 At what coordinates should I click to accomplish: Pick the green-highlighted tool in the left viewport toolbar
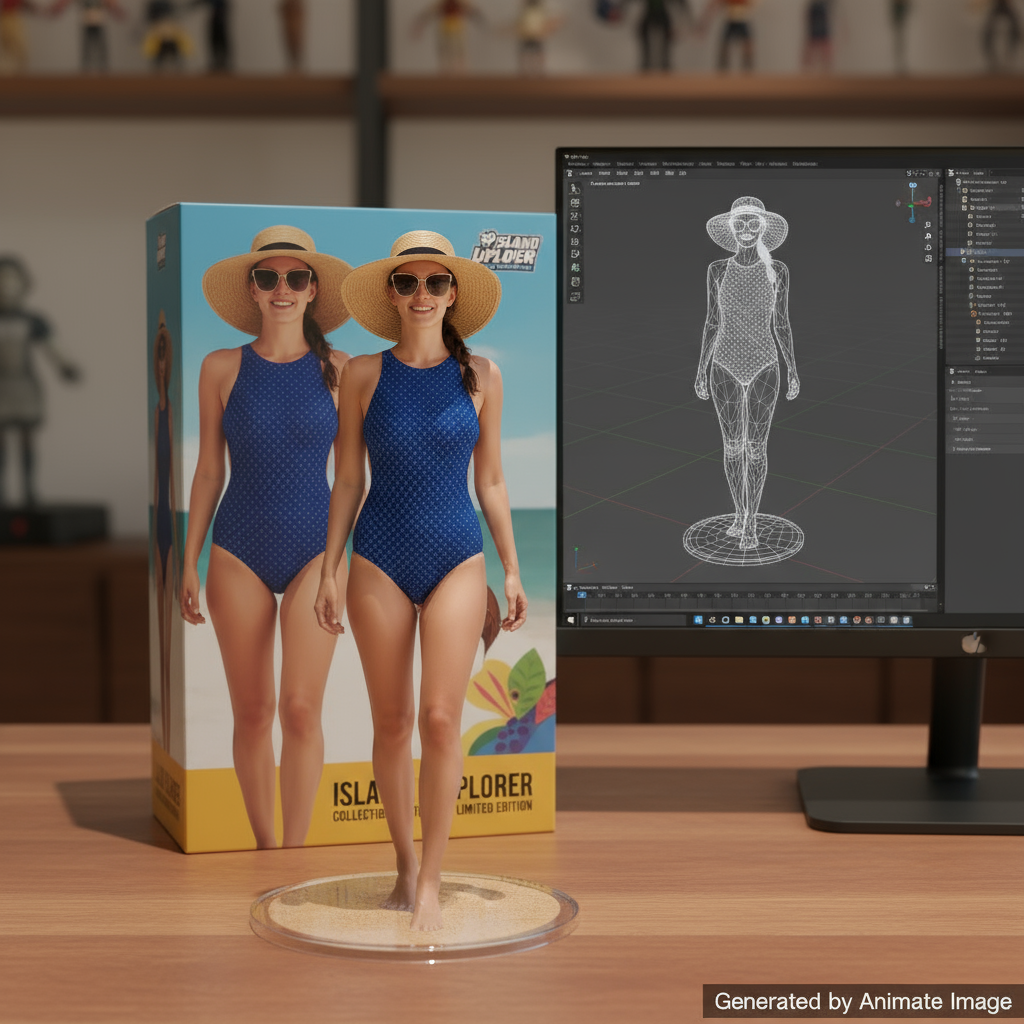click(575, 267)
